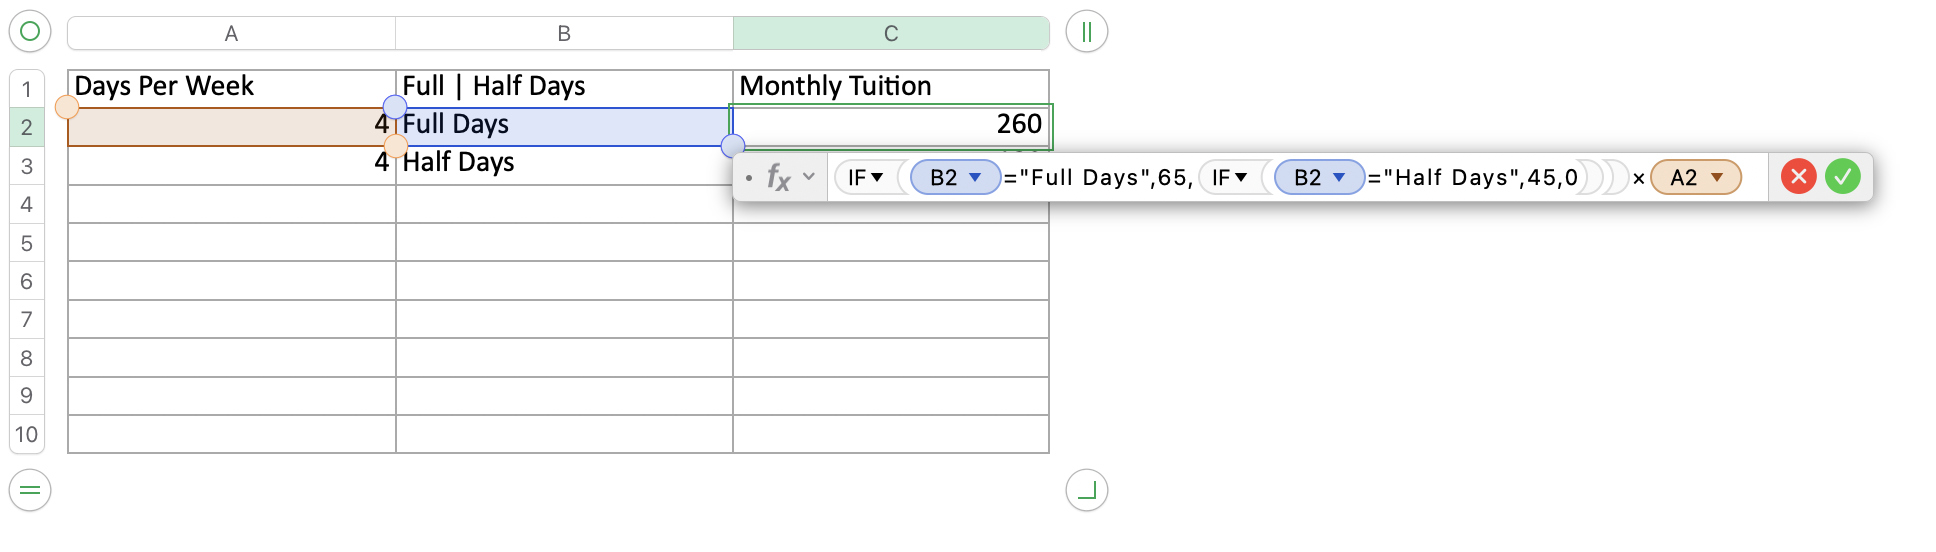Select column C header
This screenshot has height=552, width=1936.
[x=890, y=33]
